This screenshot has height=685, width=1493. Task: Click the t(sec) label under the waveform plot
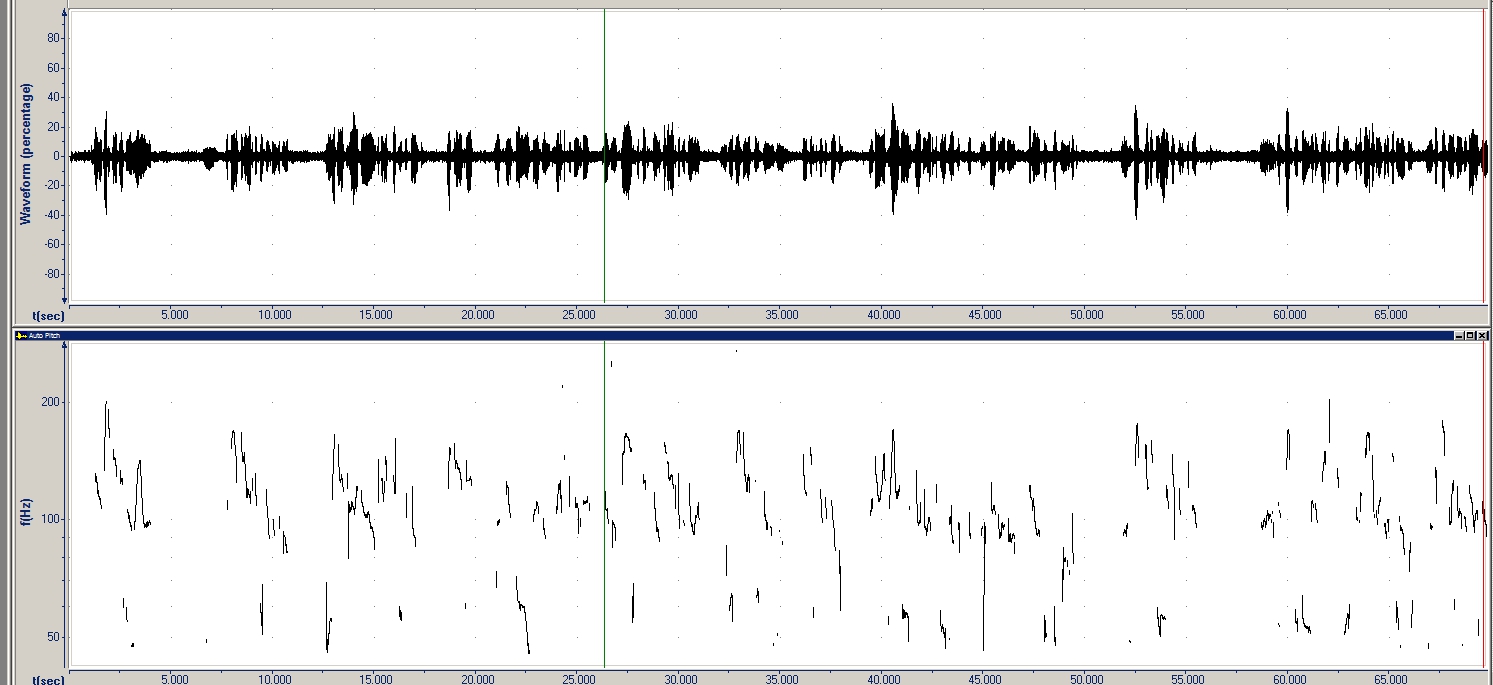(x=48, y=315)
